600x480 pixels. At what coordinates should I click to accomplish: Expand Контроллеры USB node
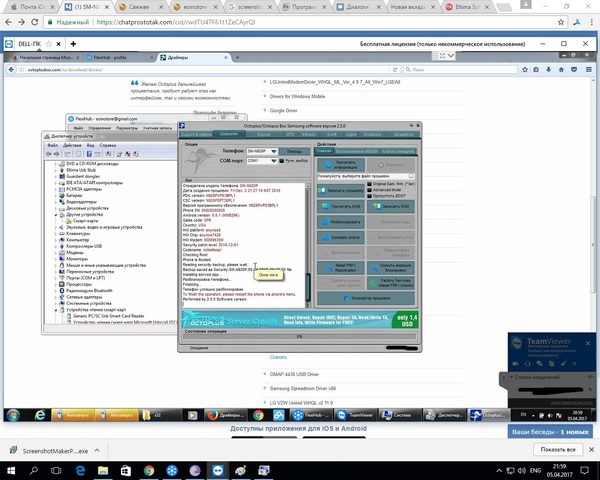(x=55, y=247)
